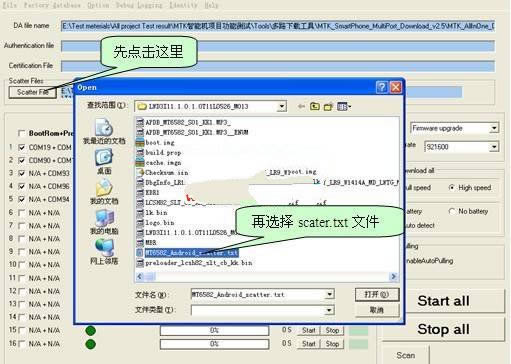The height and width of the screenshot is (364, 511).
Task: Toggle BootRom+Pre checkbox
Action: pos(22,133)
